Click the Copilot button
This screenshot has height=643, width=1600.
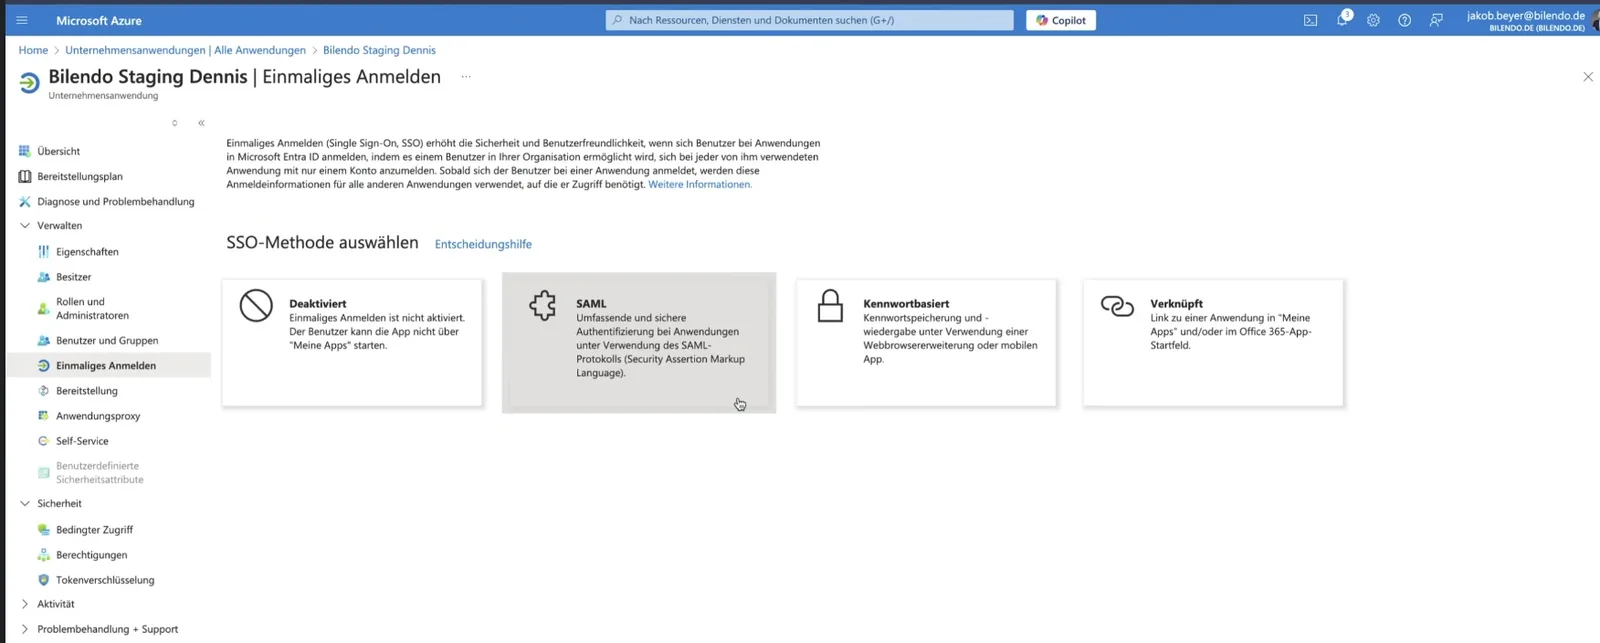tap(1061, 20)
